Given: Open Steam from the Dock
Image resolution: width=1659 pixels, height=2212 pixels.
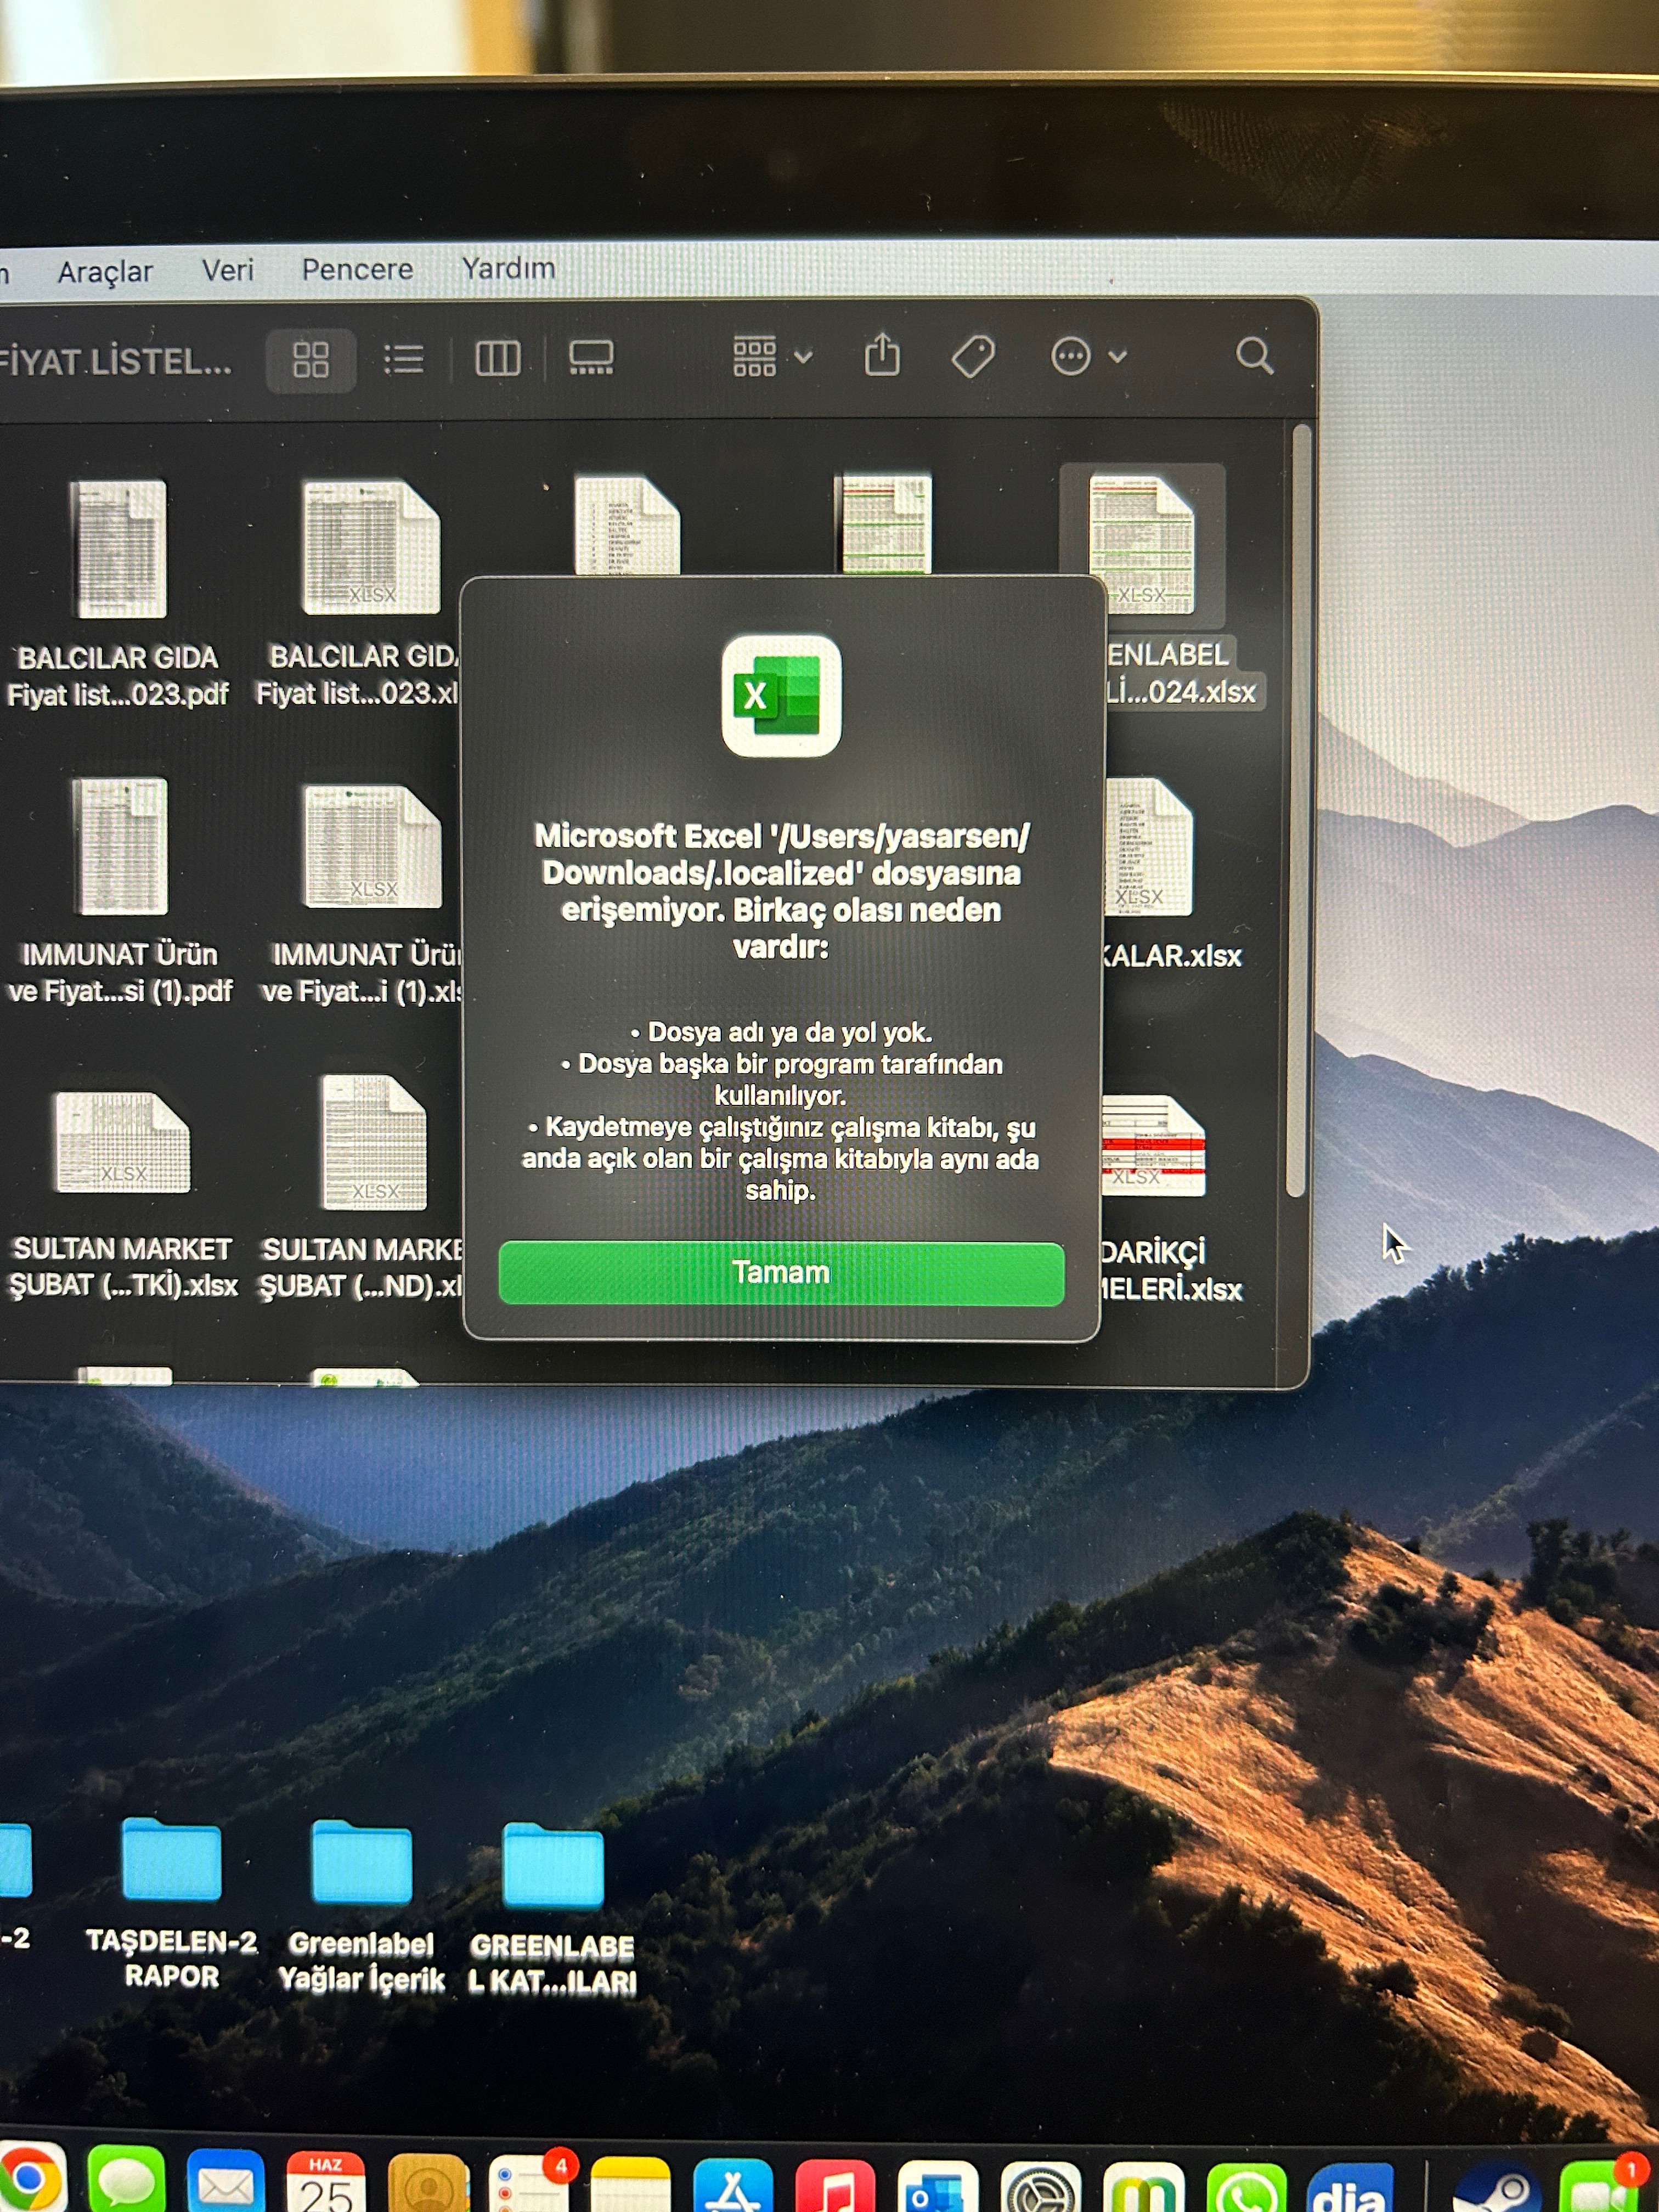Looking at the screenshot, I should click(1496, 2188).
